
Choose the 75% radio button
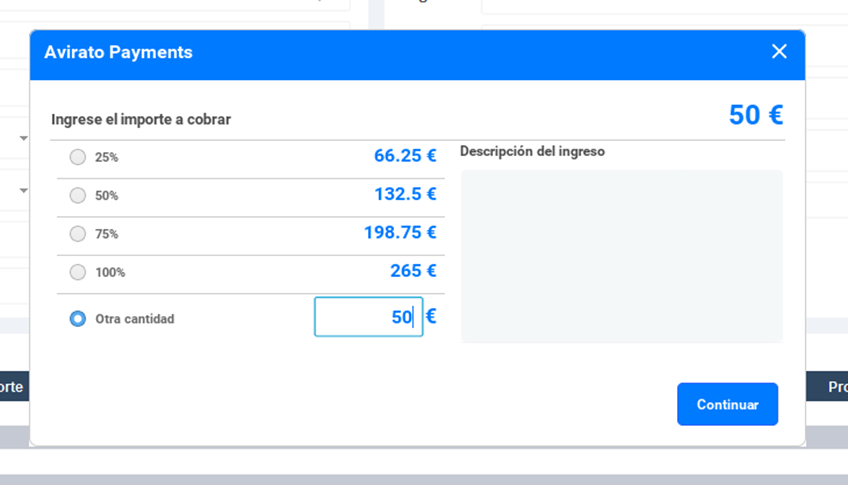(x=78, y=234)
